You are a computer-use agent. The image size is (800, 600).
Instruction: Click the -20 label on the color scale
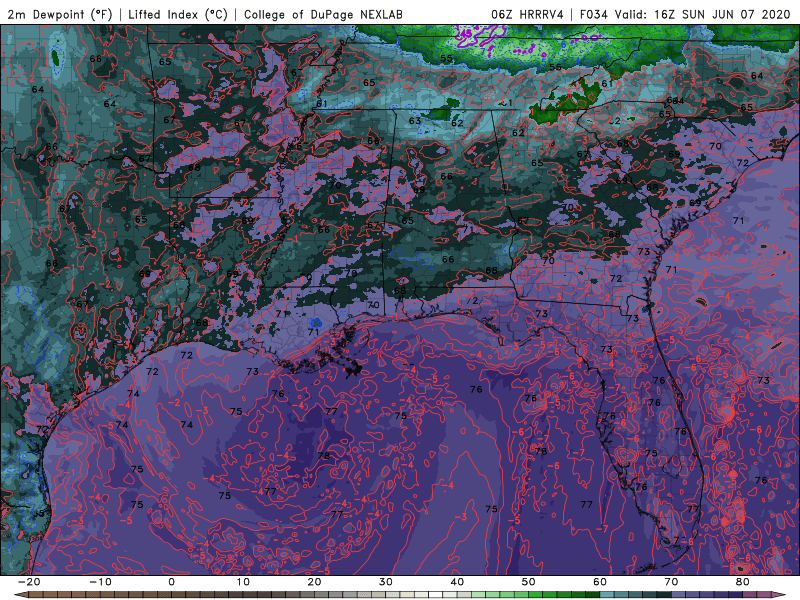point(29,582)
